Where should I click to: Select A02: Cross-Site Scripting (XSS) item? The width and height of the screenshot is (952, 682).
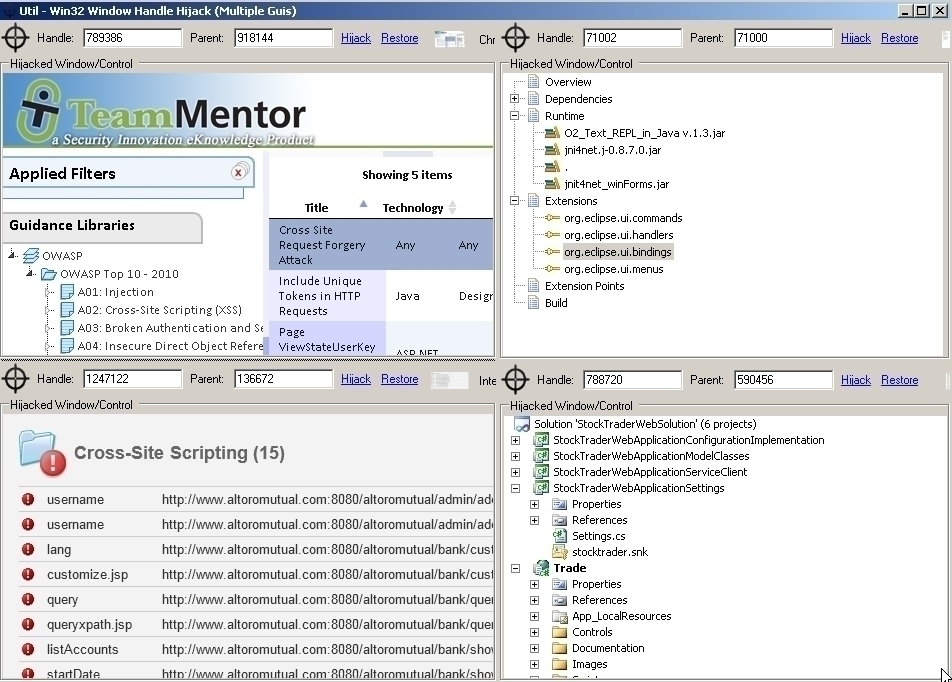(x=158, y=310)
